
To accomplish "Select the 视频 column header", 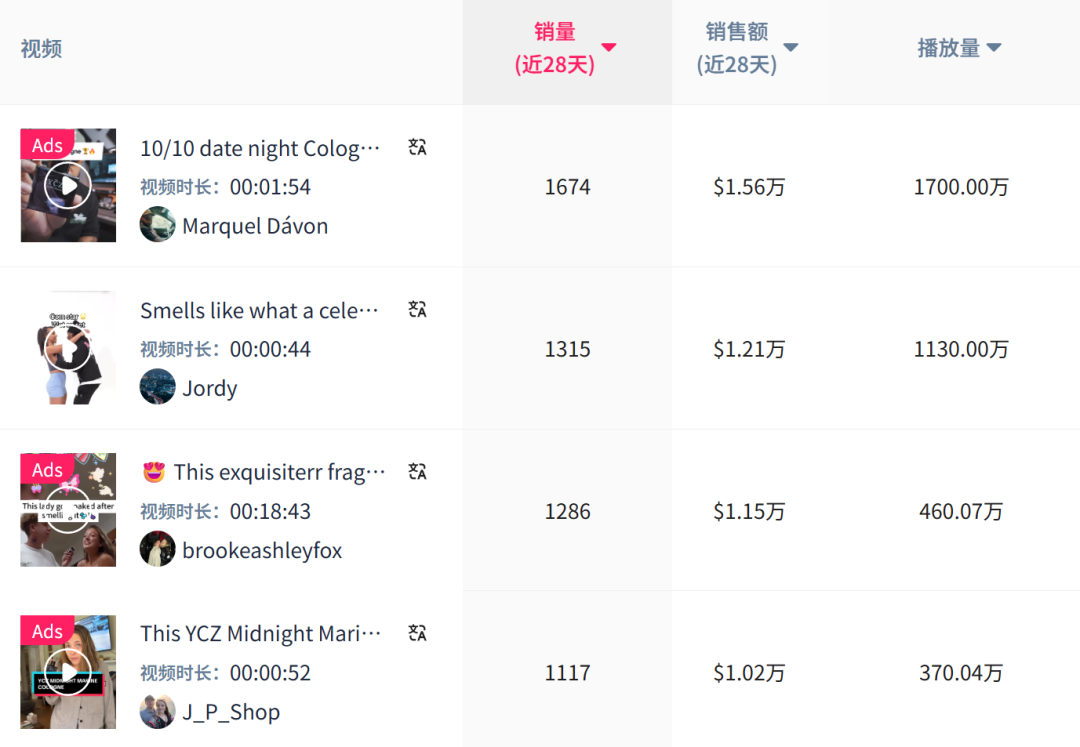I will click(x=40, y=47).
